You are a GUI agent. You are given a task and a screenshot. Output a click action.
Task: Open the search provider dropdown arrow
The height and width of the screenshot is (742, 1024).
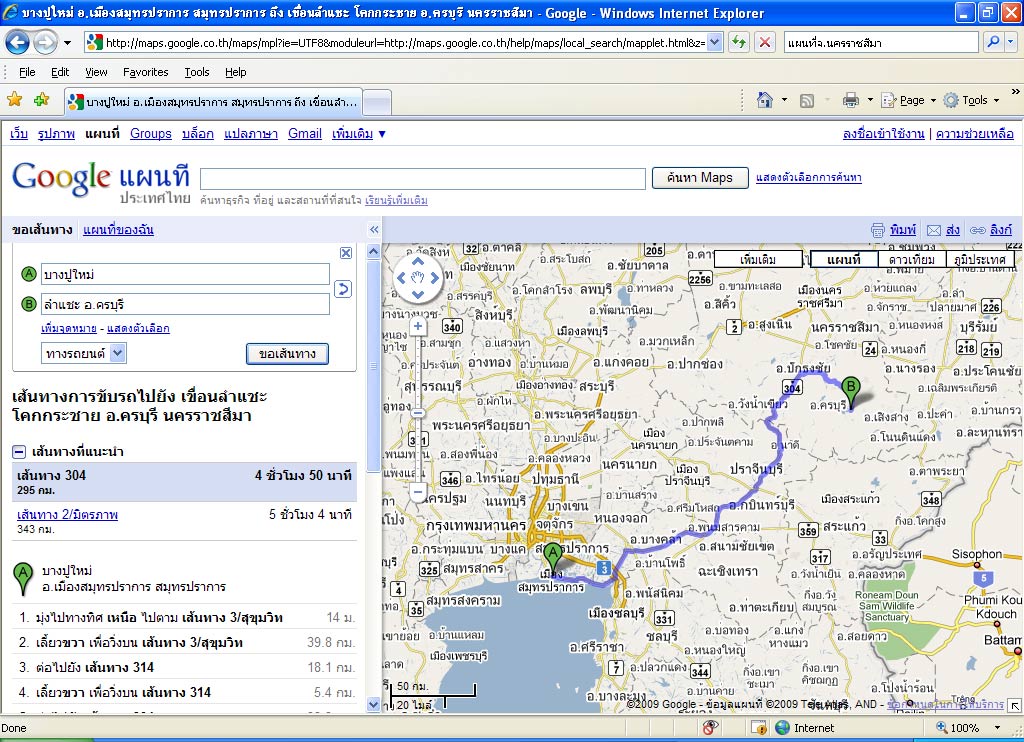pos(1011,42)
